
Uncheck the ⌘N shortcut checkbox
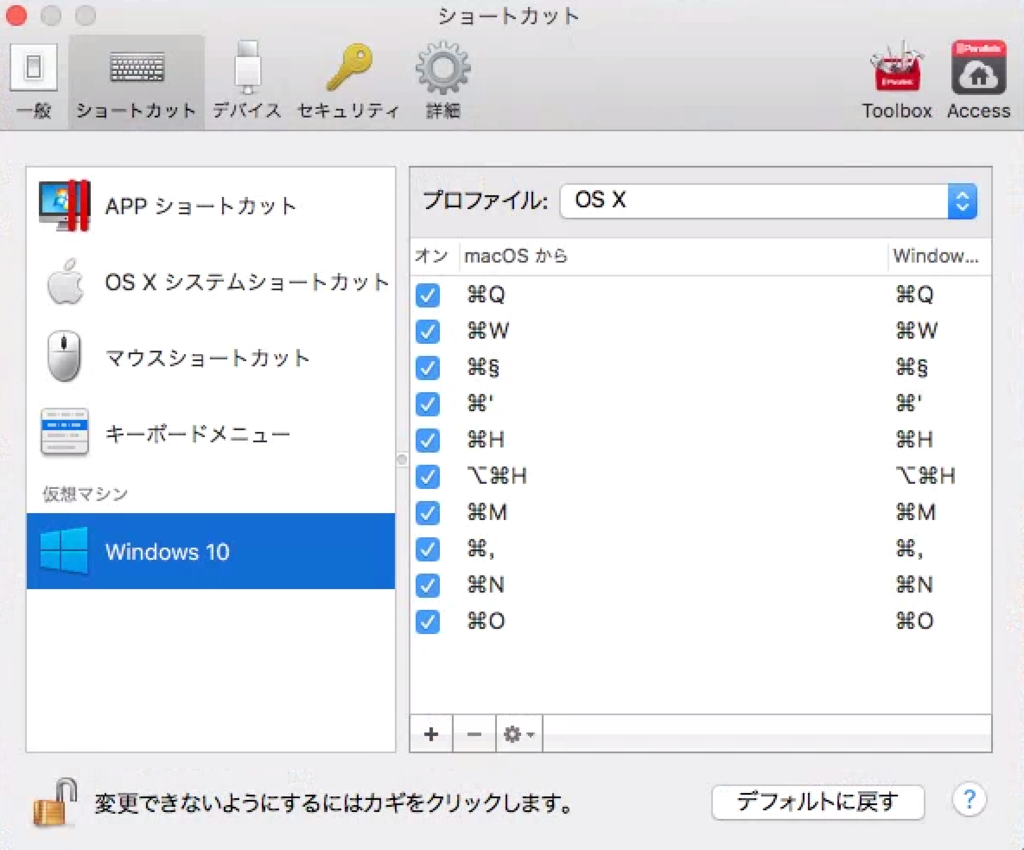[x=428, y=585]
